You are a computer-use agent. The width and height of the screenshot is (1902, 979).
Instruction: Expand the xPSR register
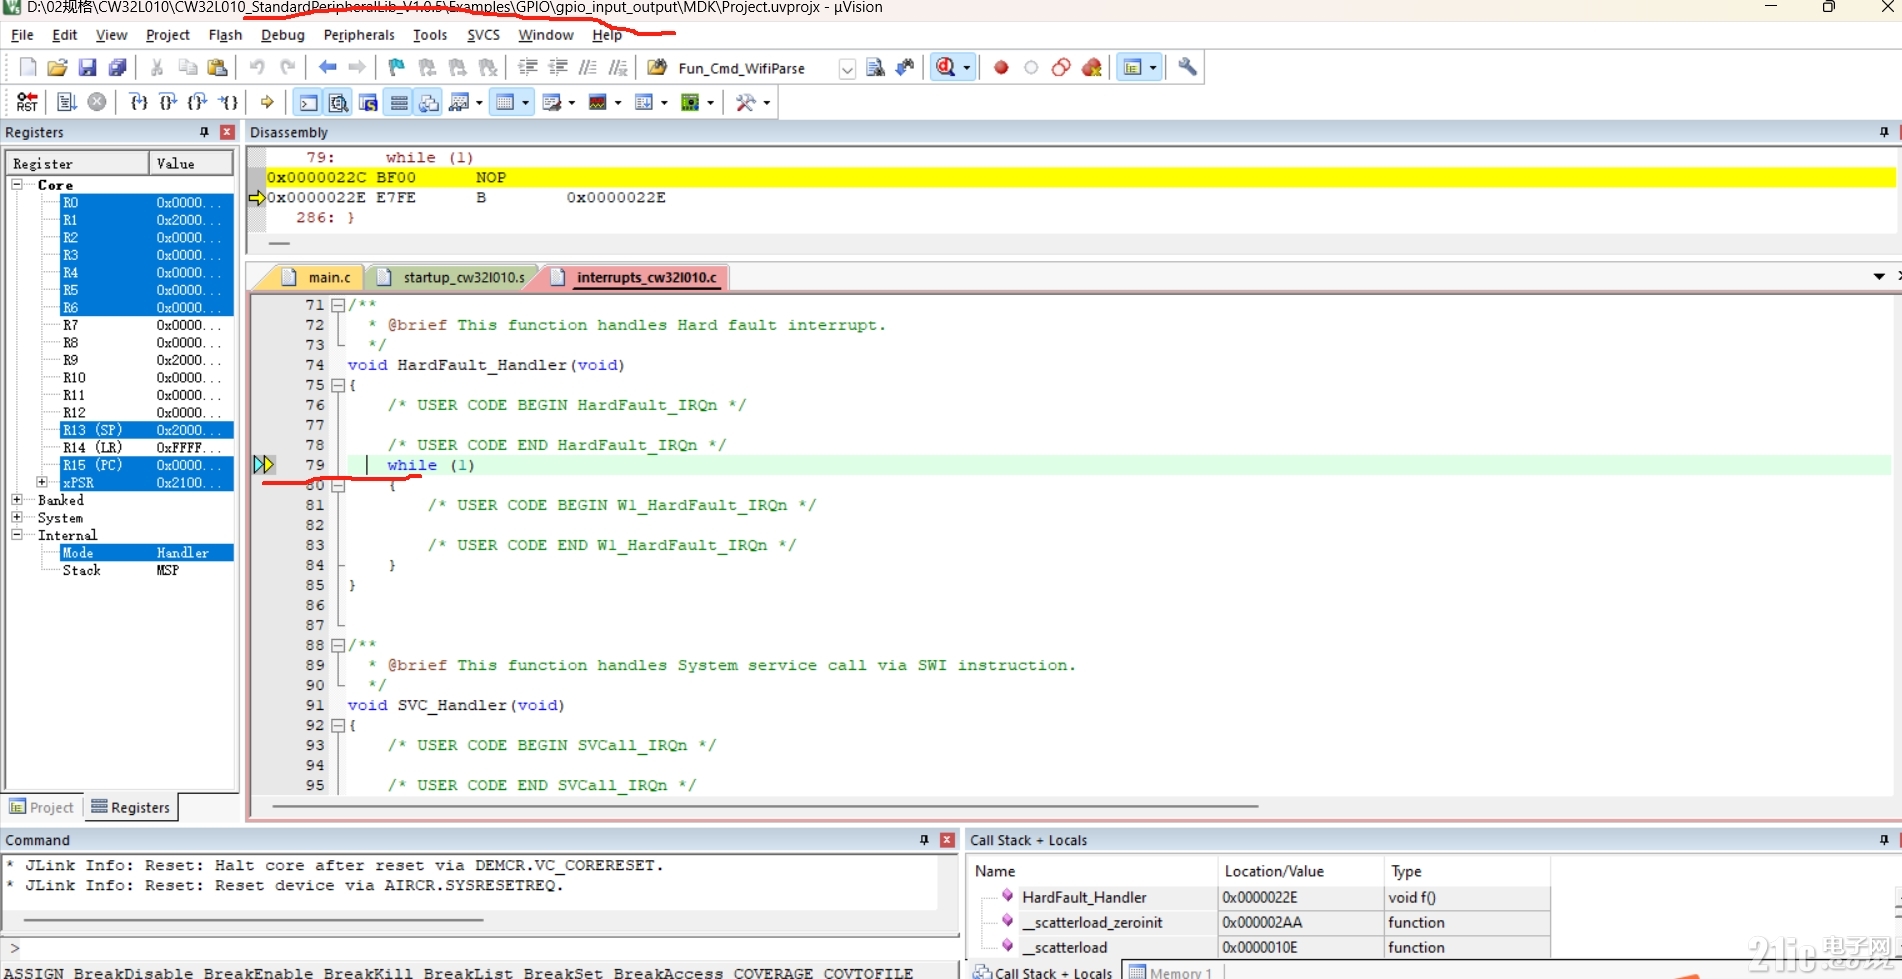click(42, 482)
